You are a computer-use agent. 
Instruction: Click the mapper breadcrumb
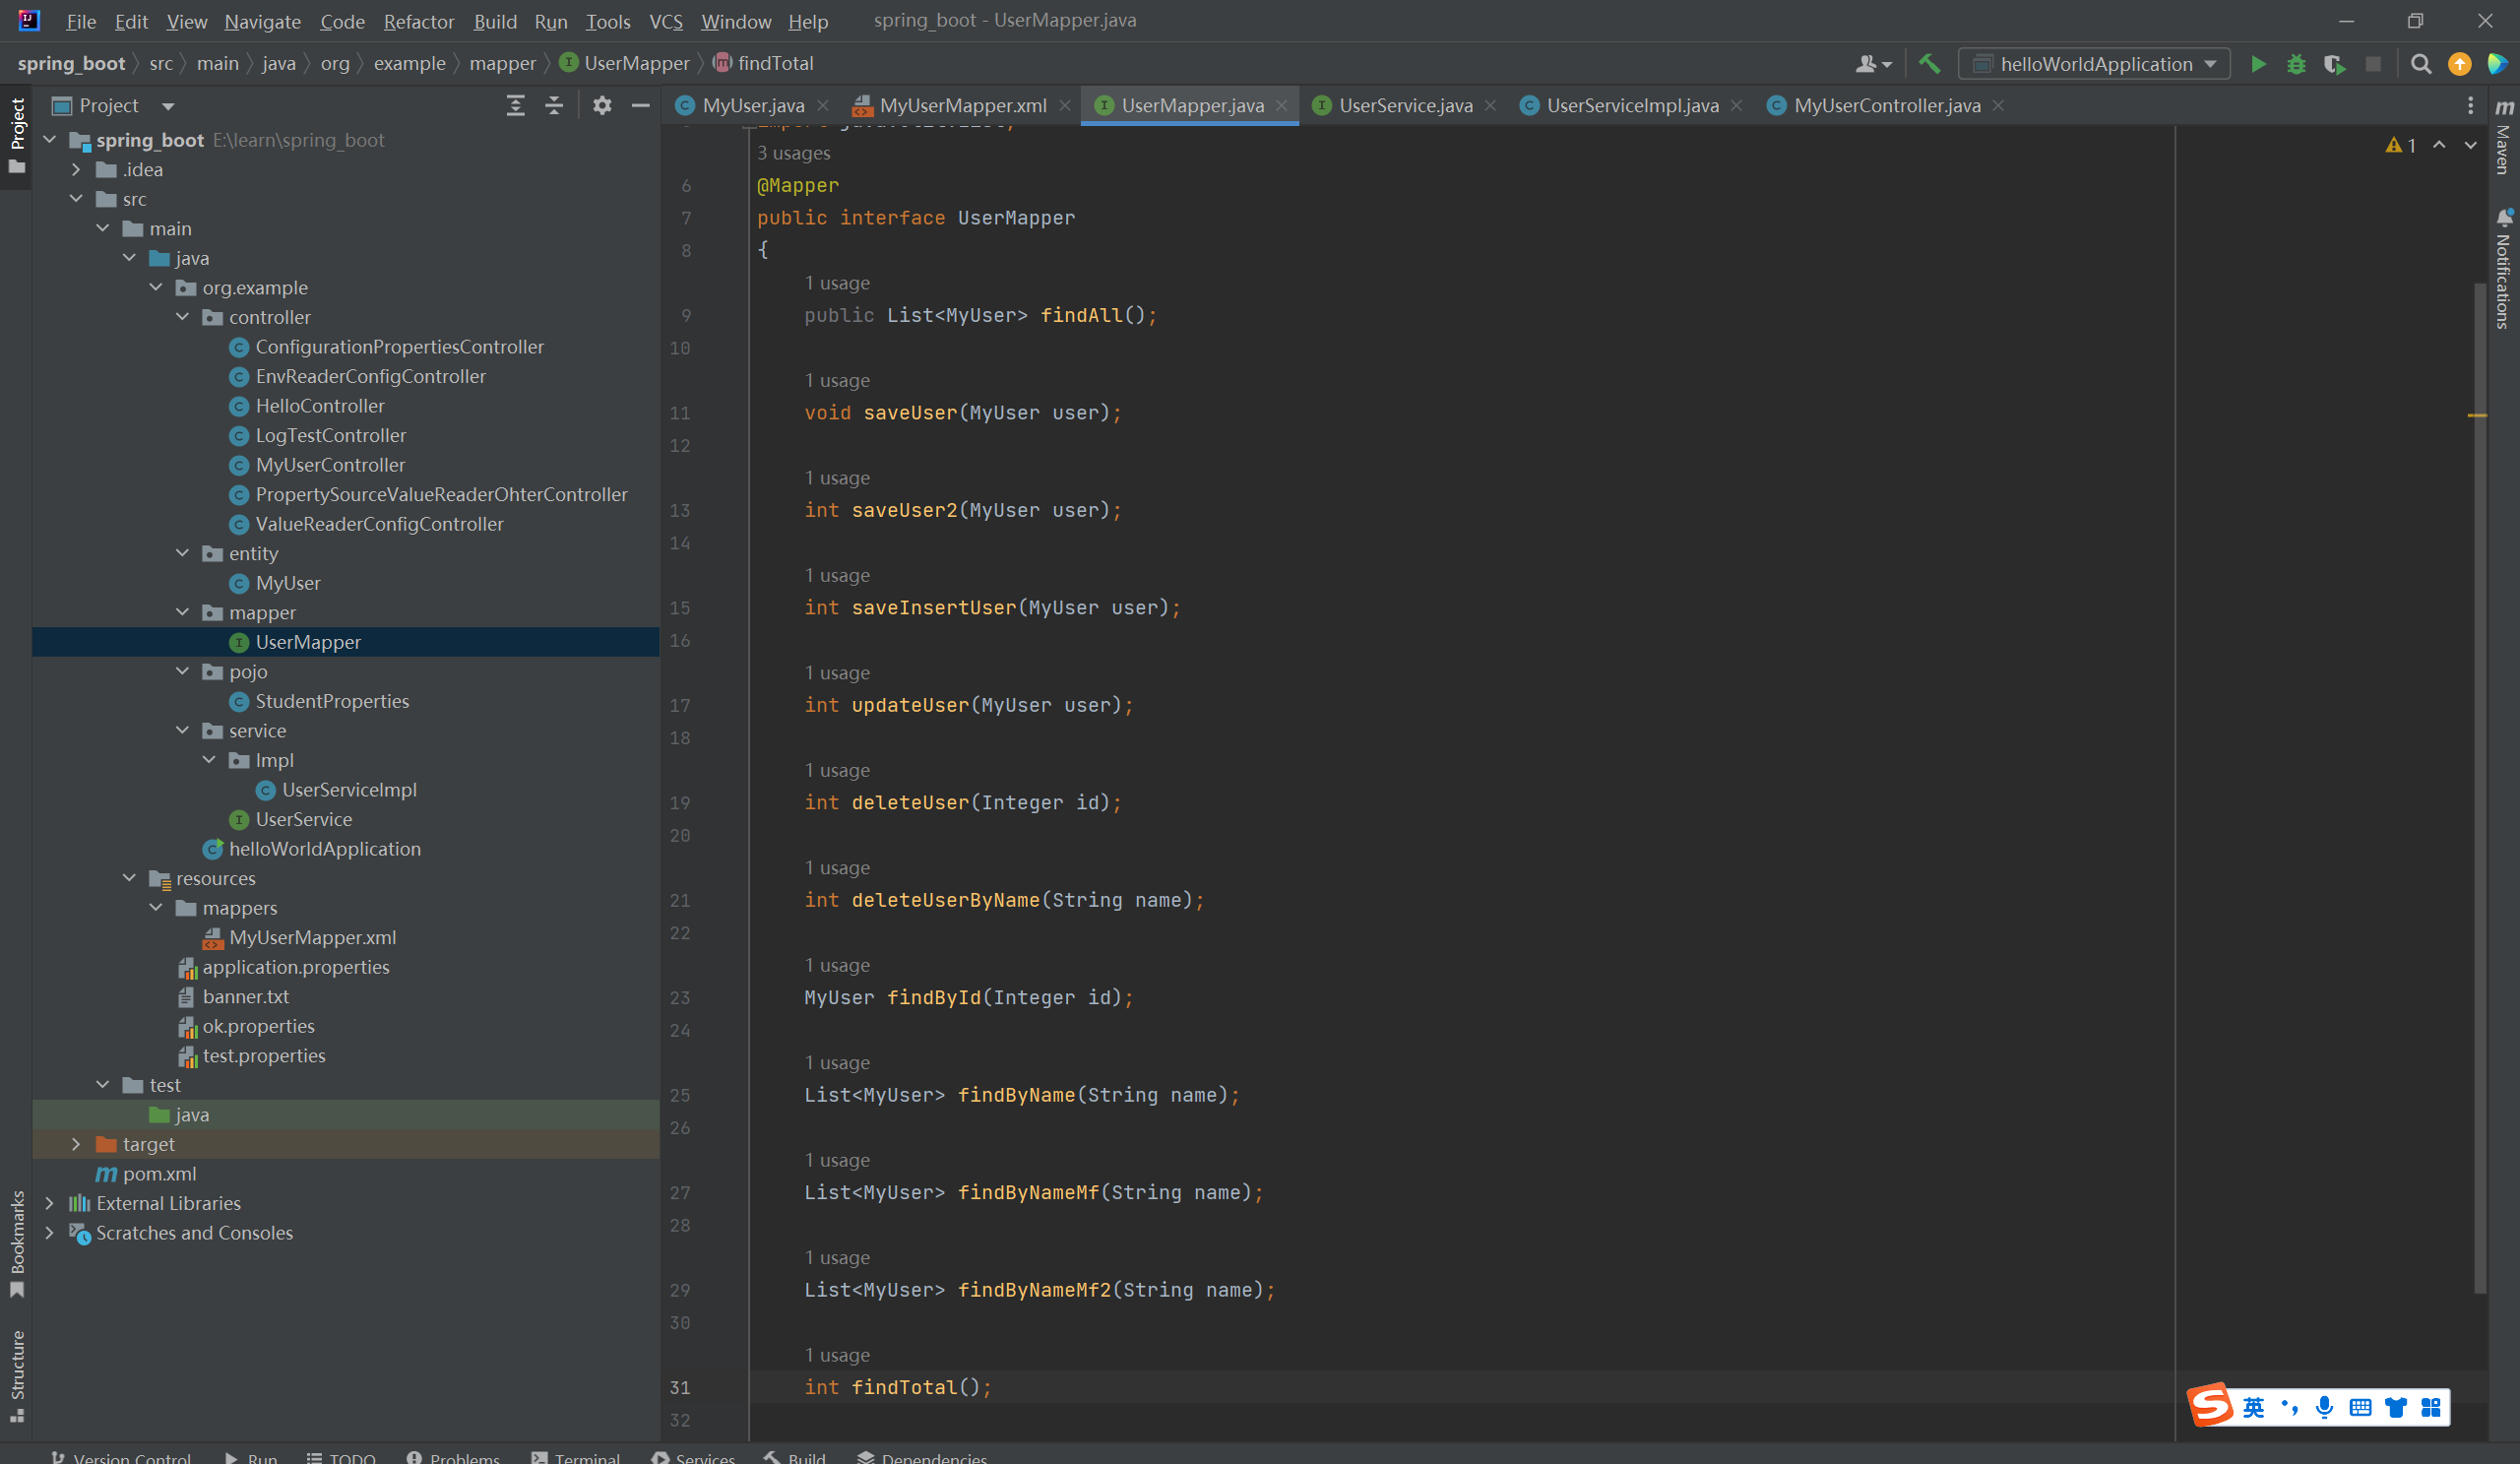502,63
